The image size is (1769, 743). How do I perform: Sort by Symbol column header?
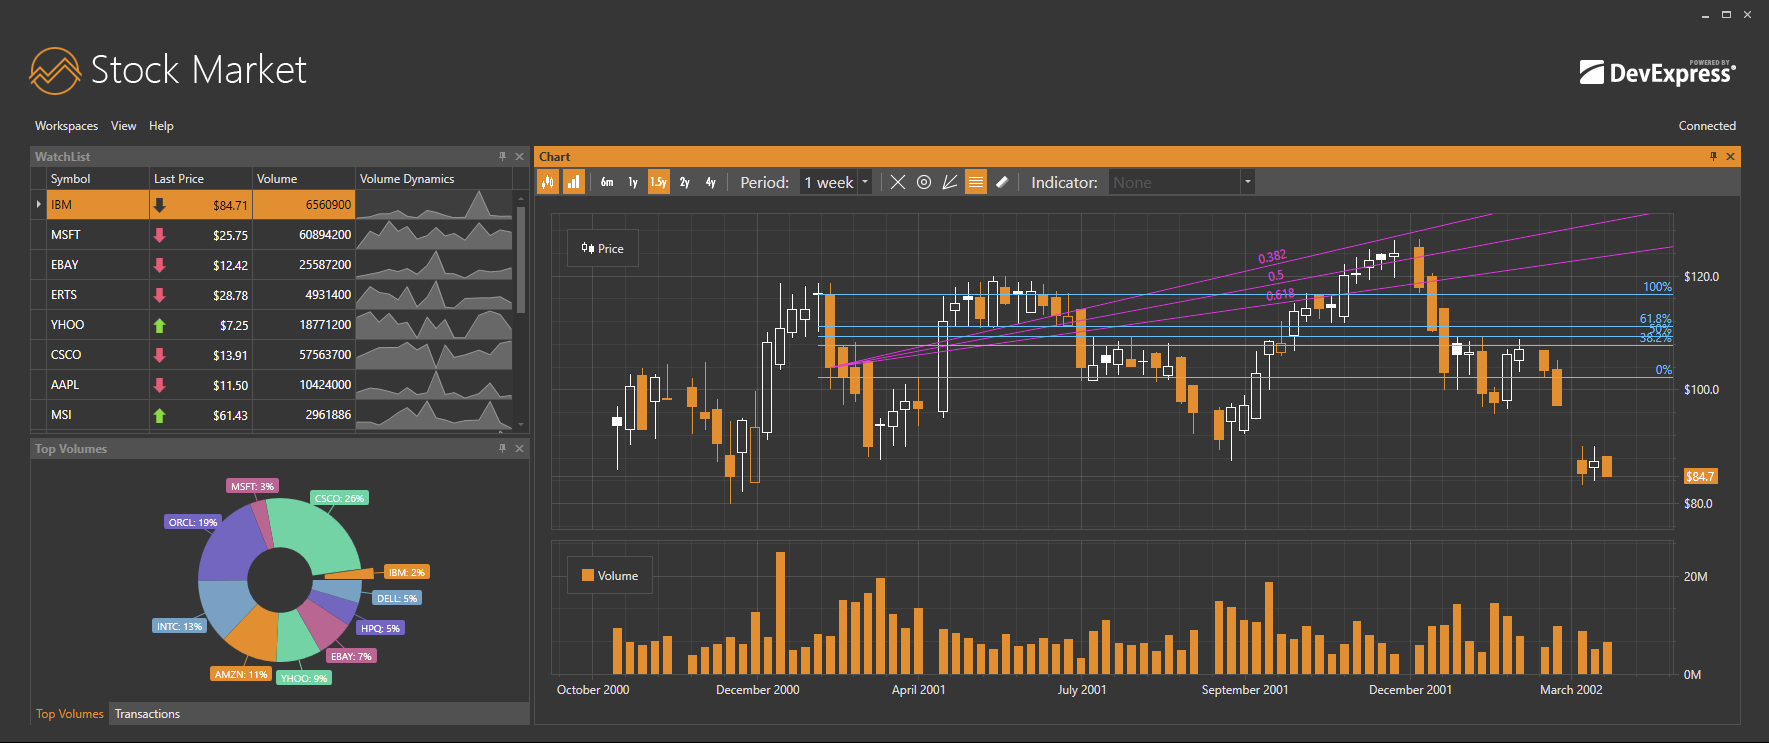click(x=98, y=179)
